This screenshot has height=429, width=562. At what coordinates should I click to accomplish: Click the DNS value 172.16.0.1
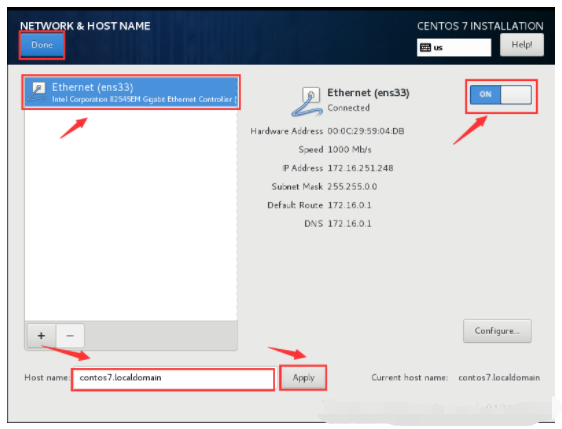point(349,224)
